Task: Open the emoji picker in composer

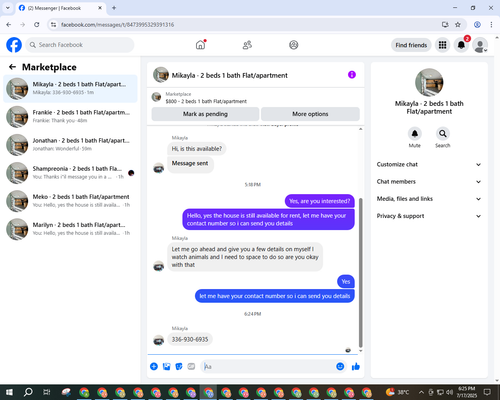Action: 340,367
